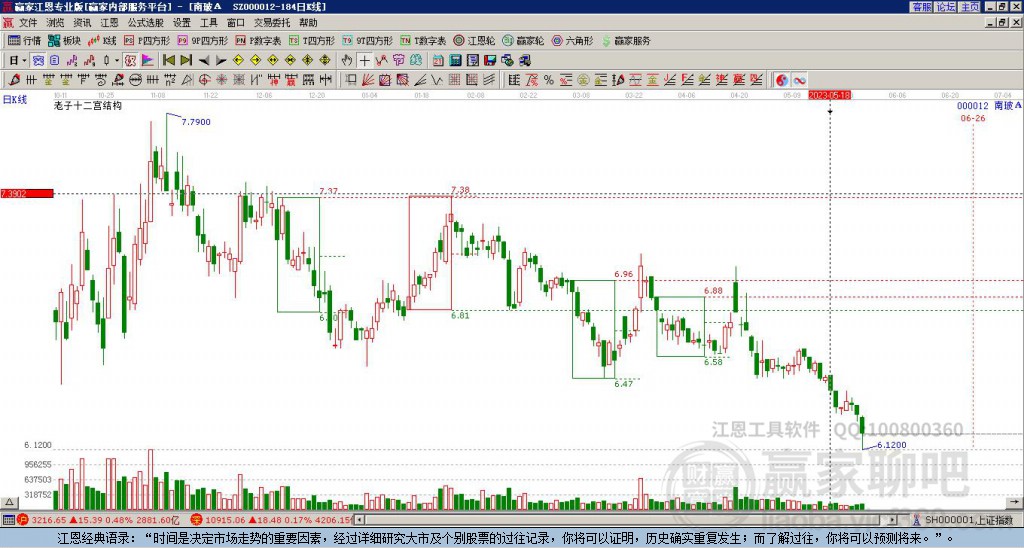Viewport: 1024px width, 548px height.
Task: Select the hand pan tool
Action: coord(347,60)
